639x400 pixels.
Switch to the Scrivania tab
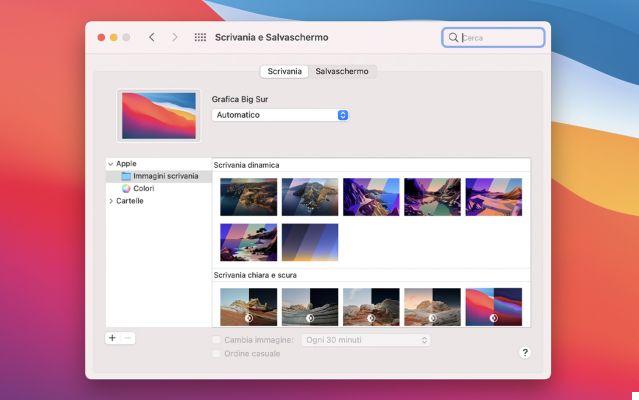pos(284,71)
